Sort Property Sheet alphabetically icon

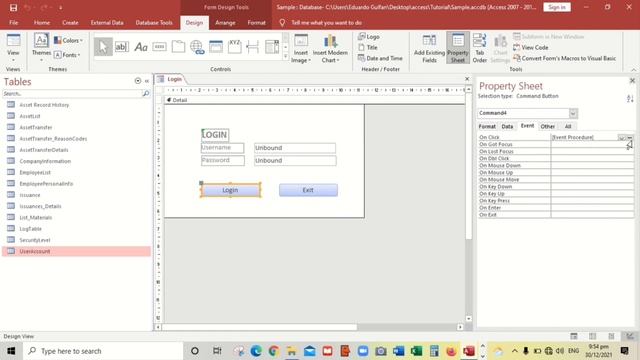(630, 98)
